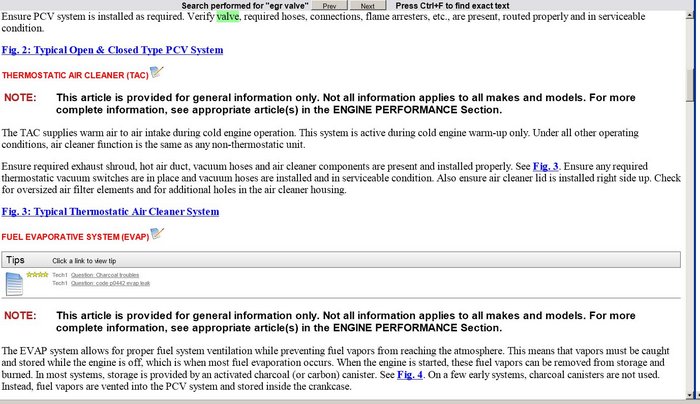The image size is (700, 404).
Task: Click the blue document icon in Tips section
Action: 14,284
